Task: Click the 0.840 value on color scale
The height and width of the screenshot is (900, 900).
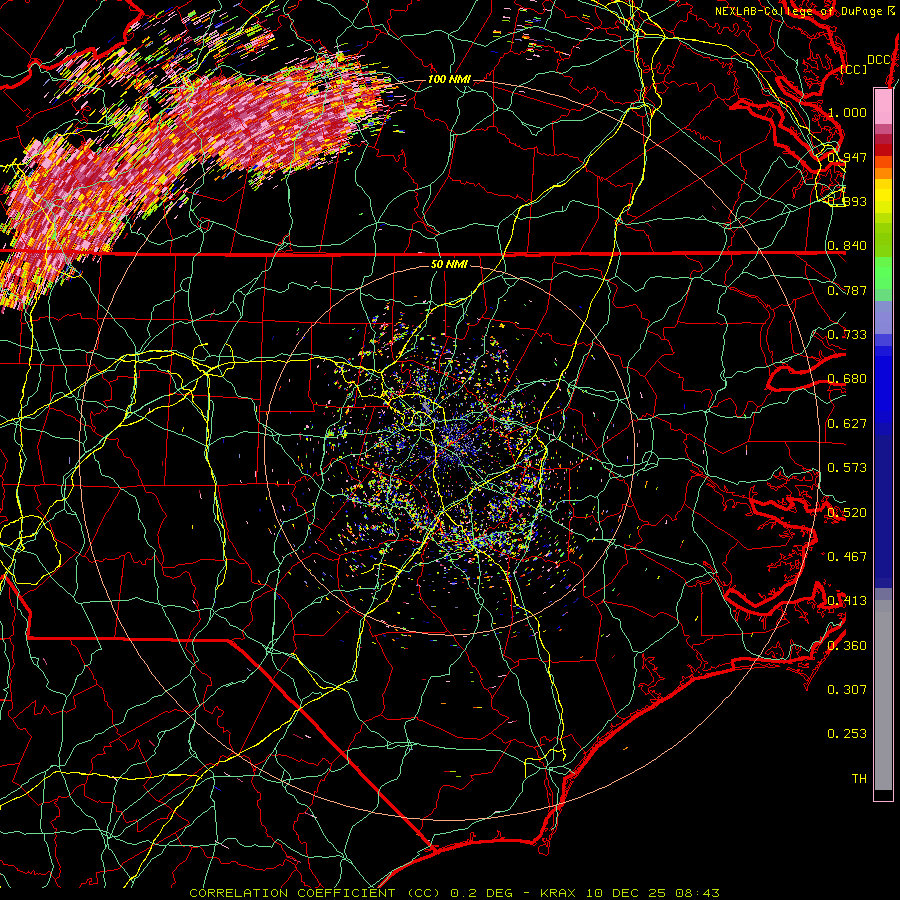Action: click(847, 246)
